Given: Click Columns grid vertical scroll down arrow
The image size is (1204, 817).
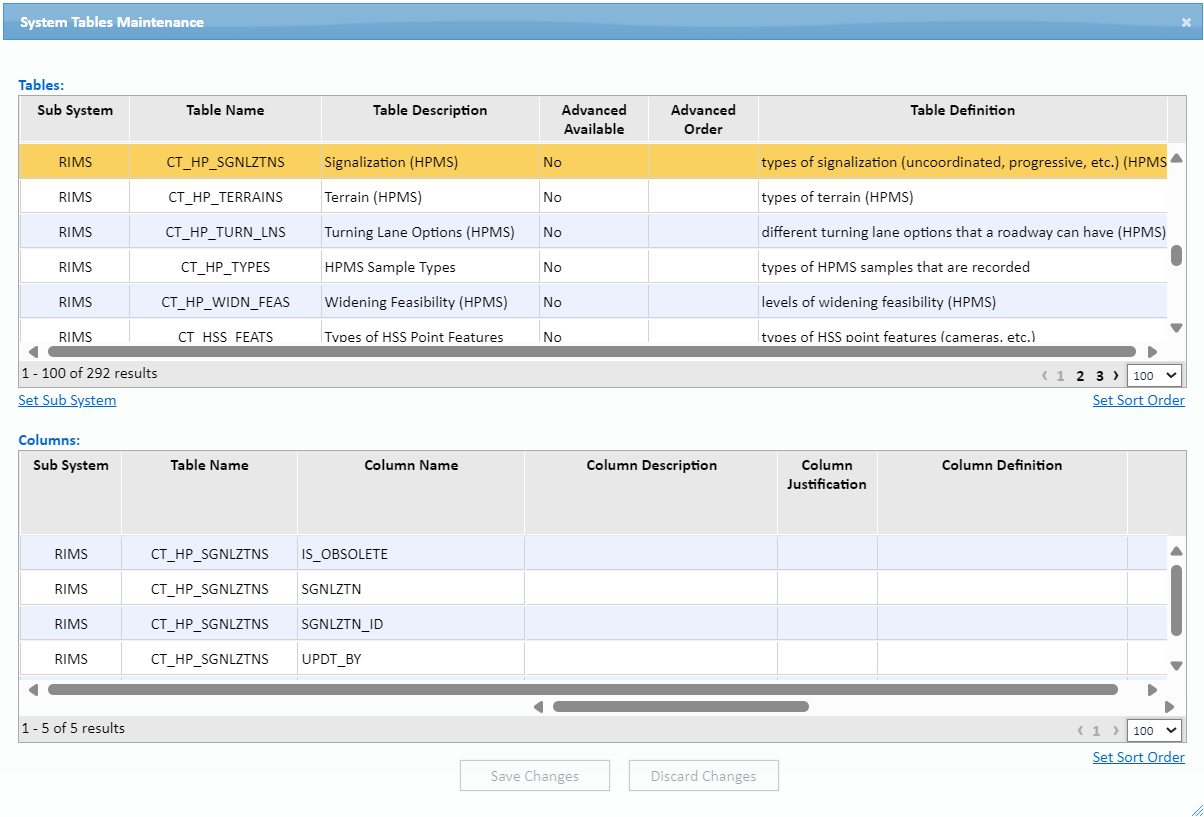Looking at the screenshot, I should (1177, 666).
